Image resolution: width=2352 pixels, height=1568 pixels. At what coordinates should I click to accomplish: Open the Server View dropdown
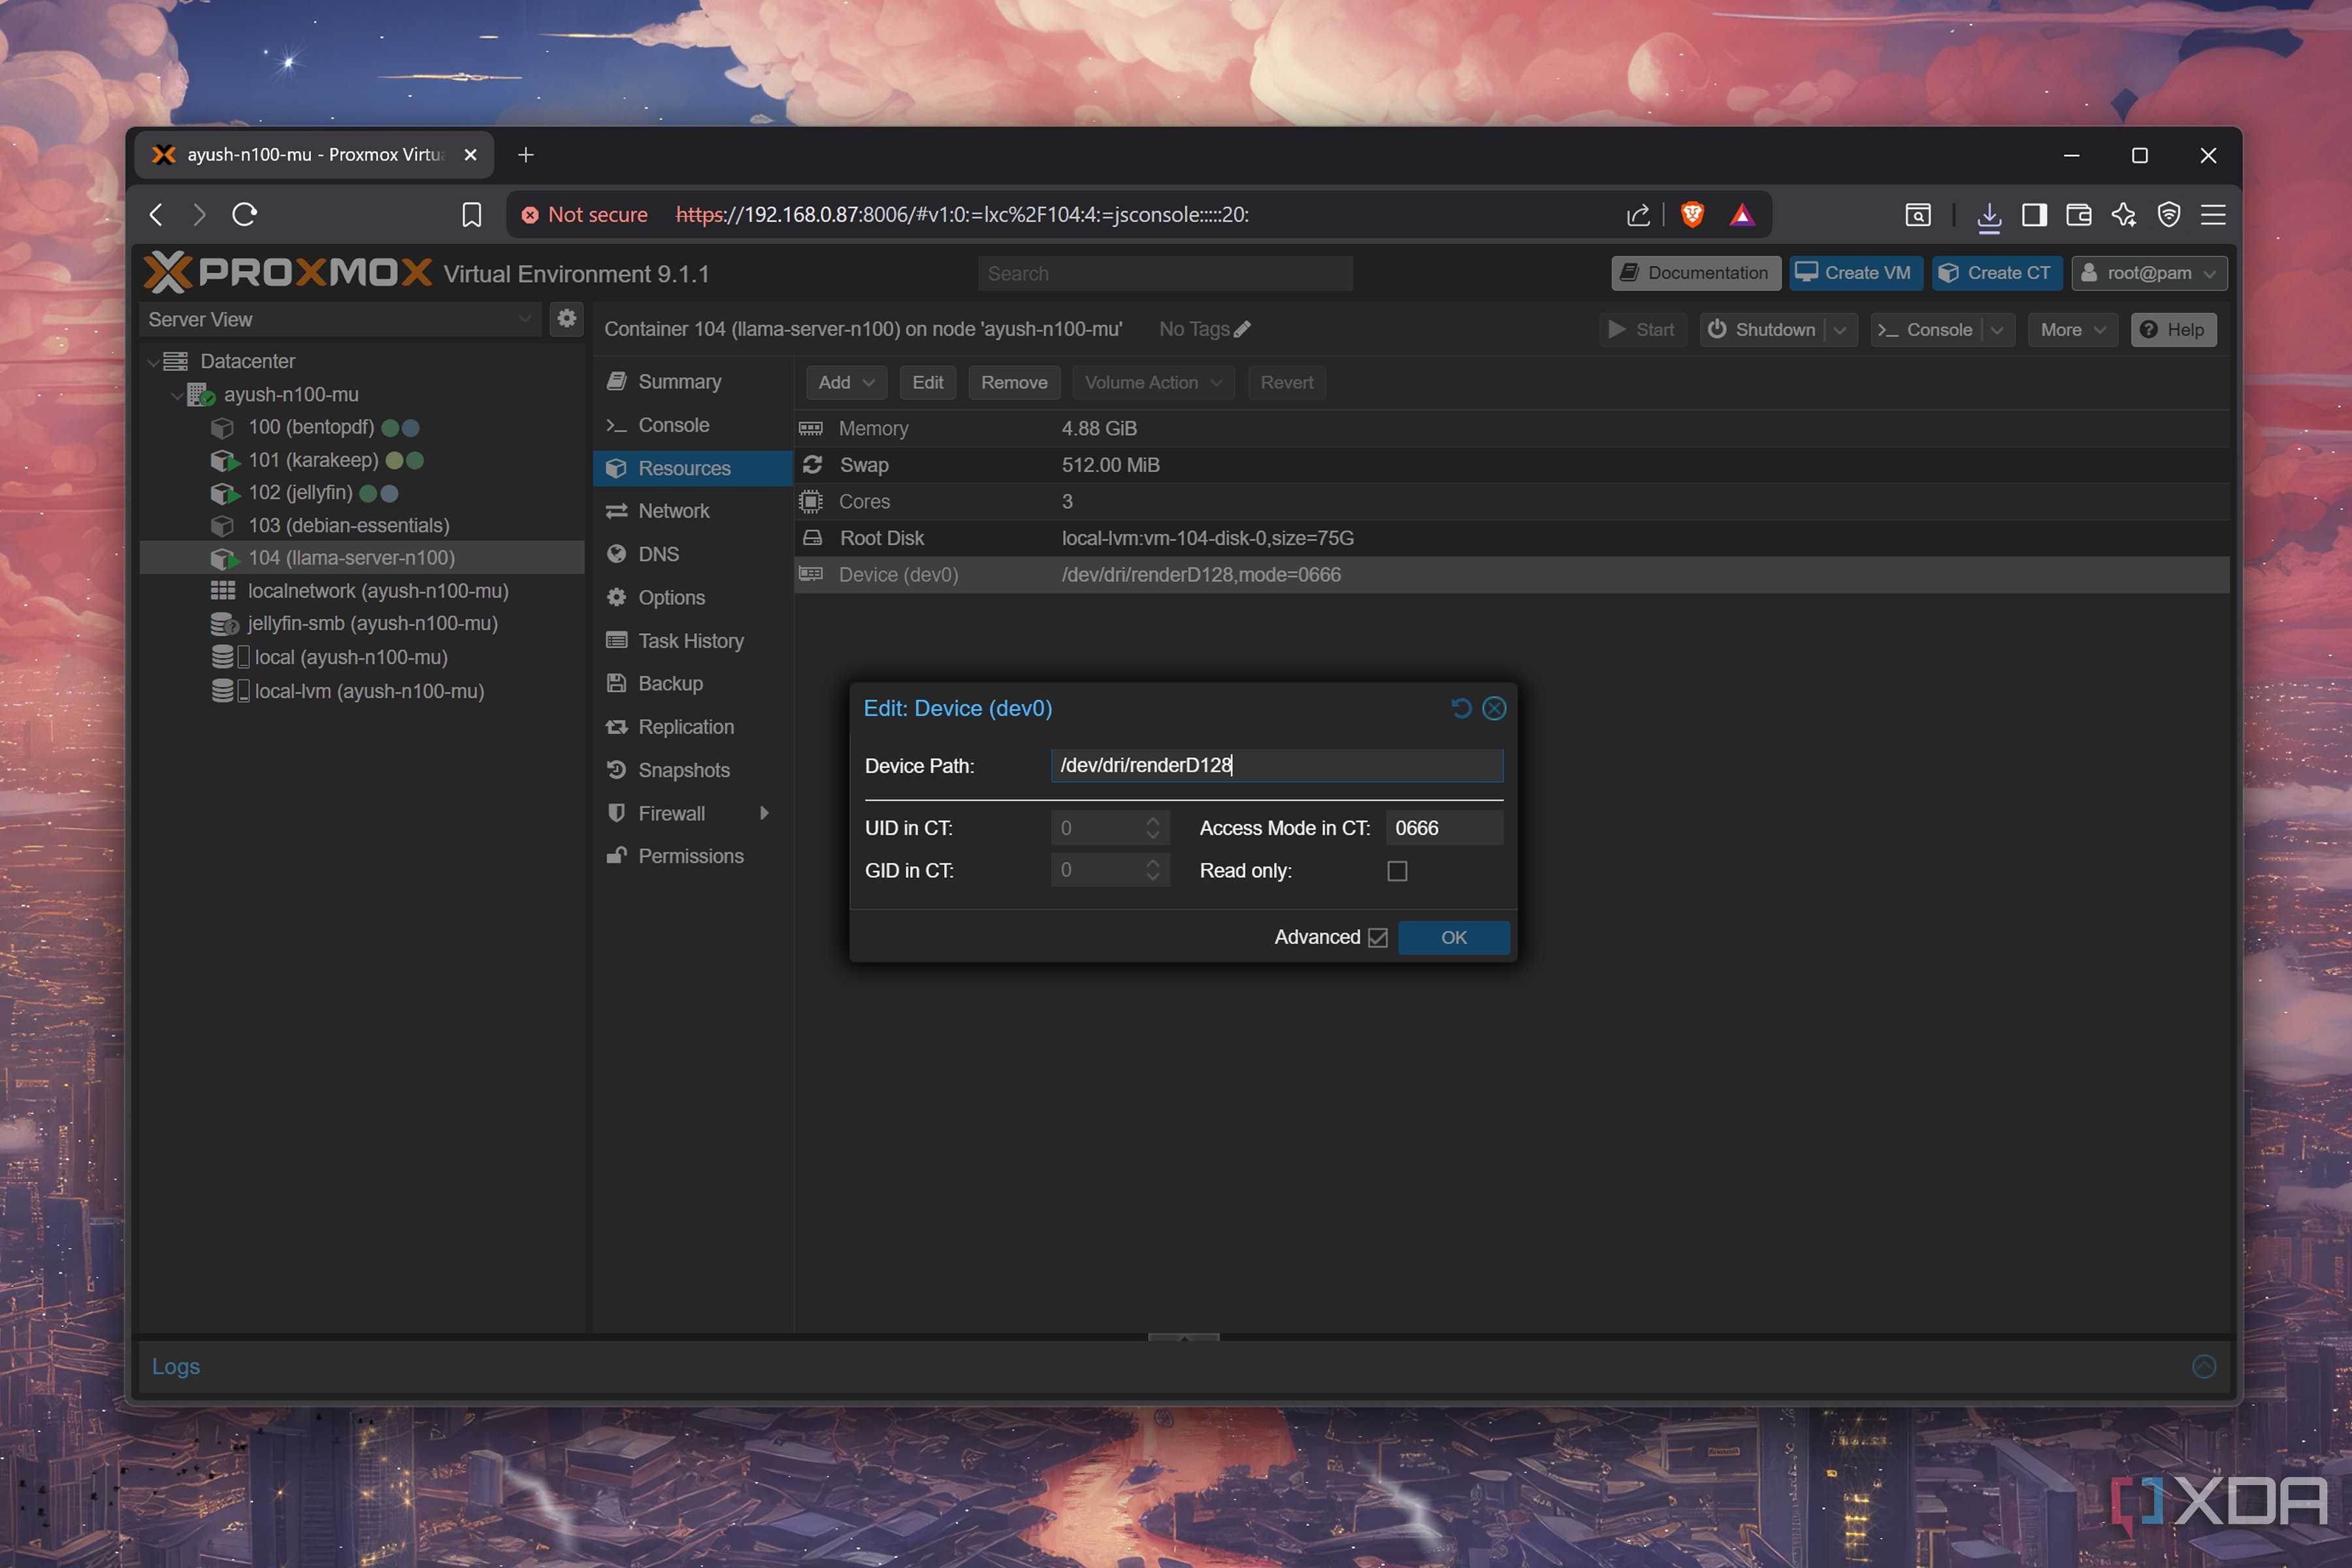click(x=340, y=319)
